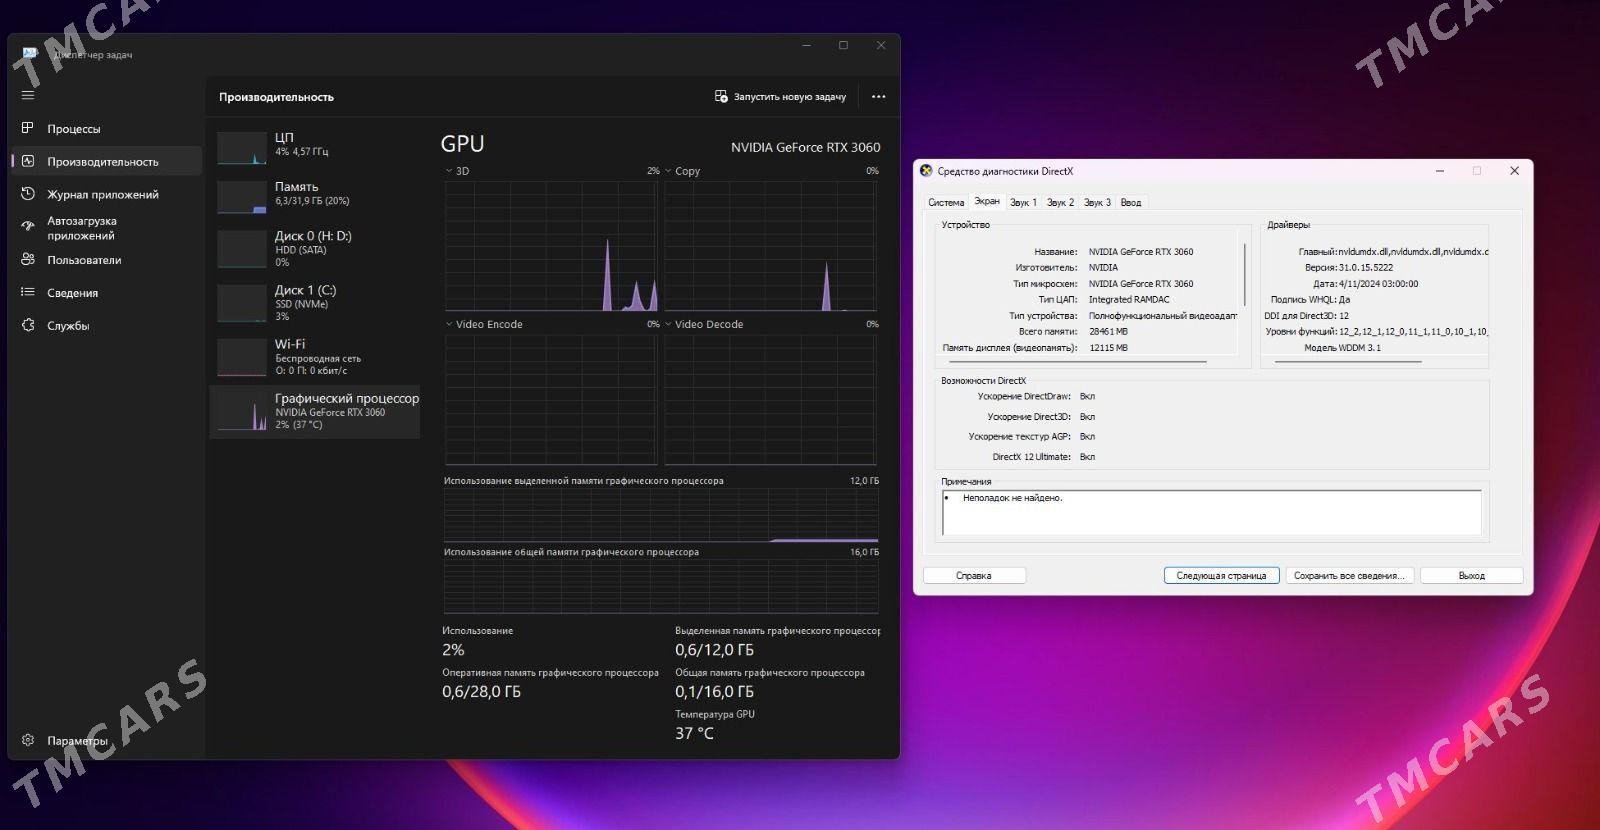The height and width of the screenshot is (830, 1600).
Task: Click the DirectX diagnostic tool title icon
Action: [926, 171]
